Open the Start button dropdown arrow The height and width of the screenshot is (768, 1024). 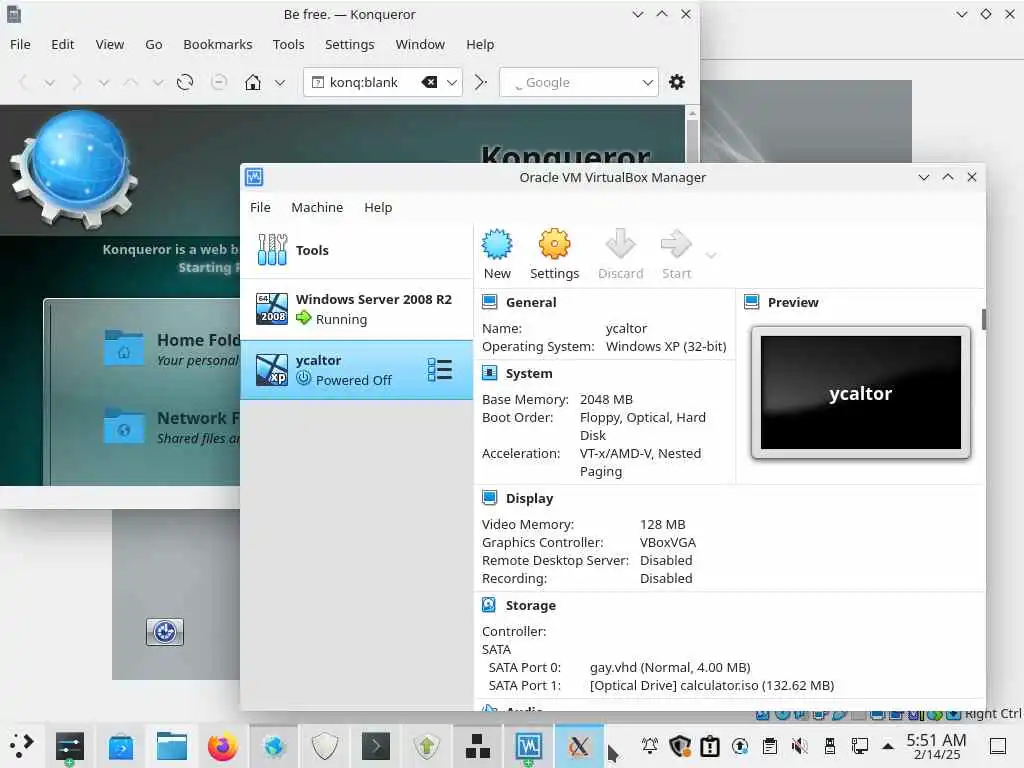pyautogui.click(x=711, y=255)
